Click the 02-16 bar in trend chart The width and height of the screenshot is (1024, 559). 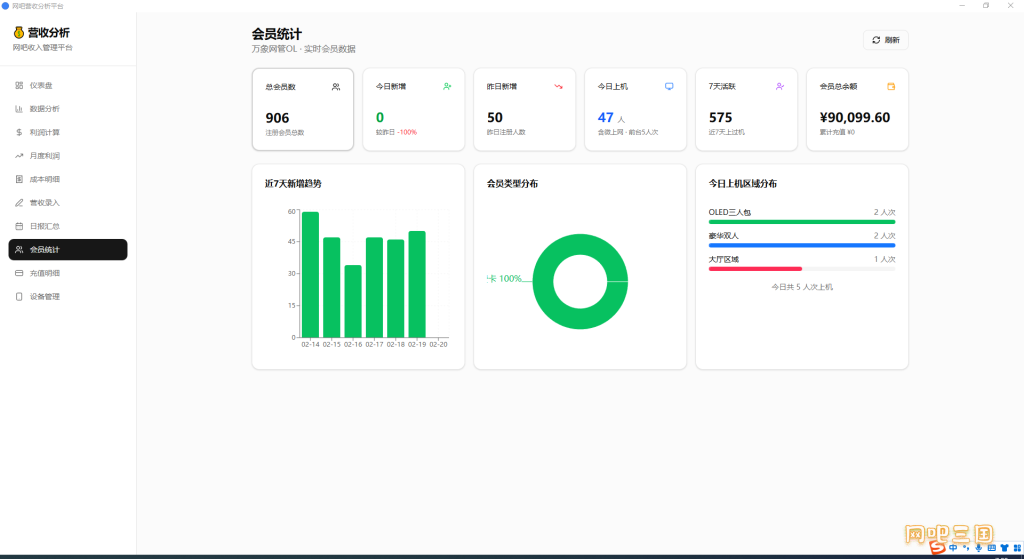(x=353, y=301)
